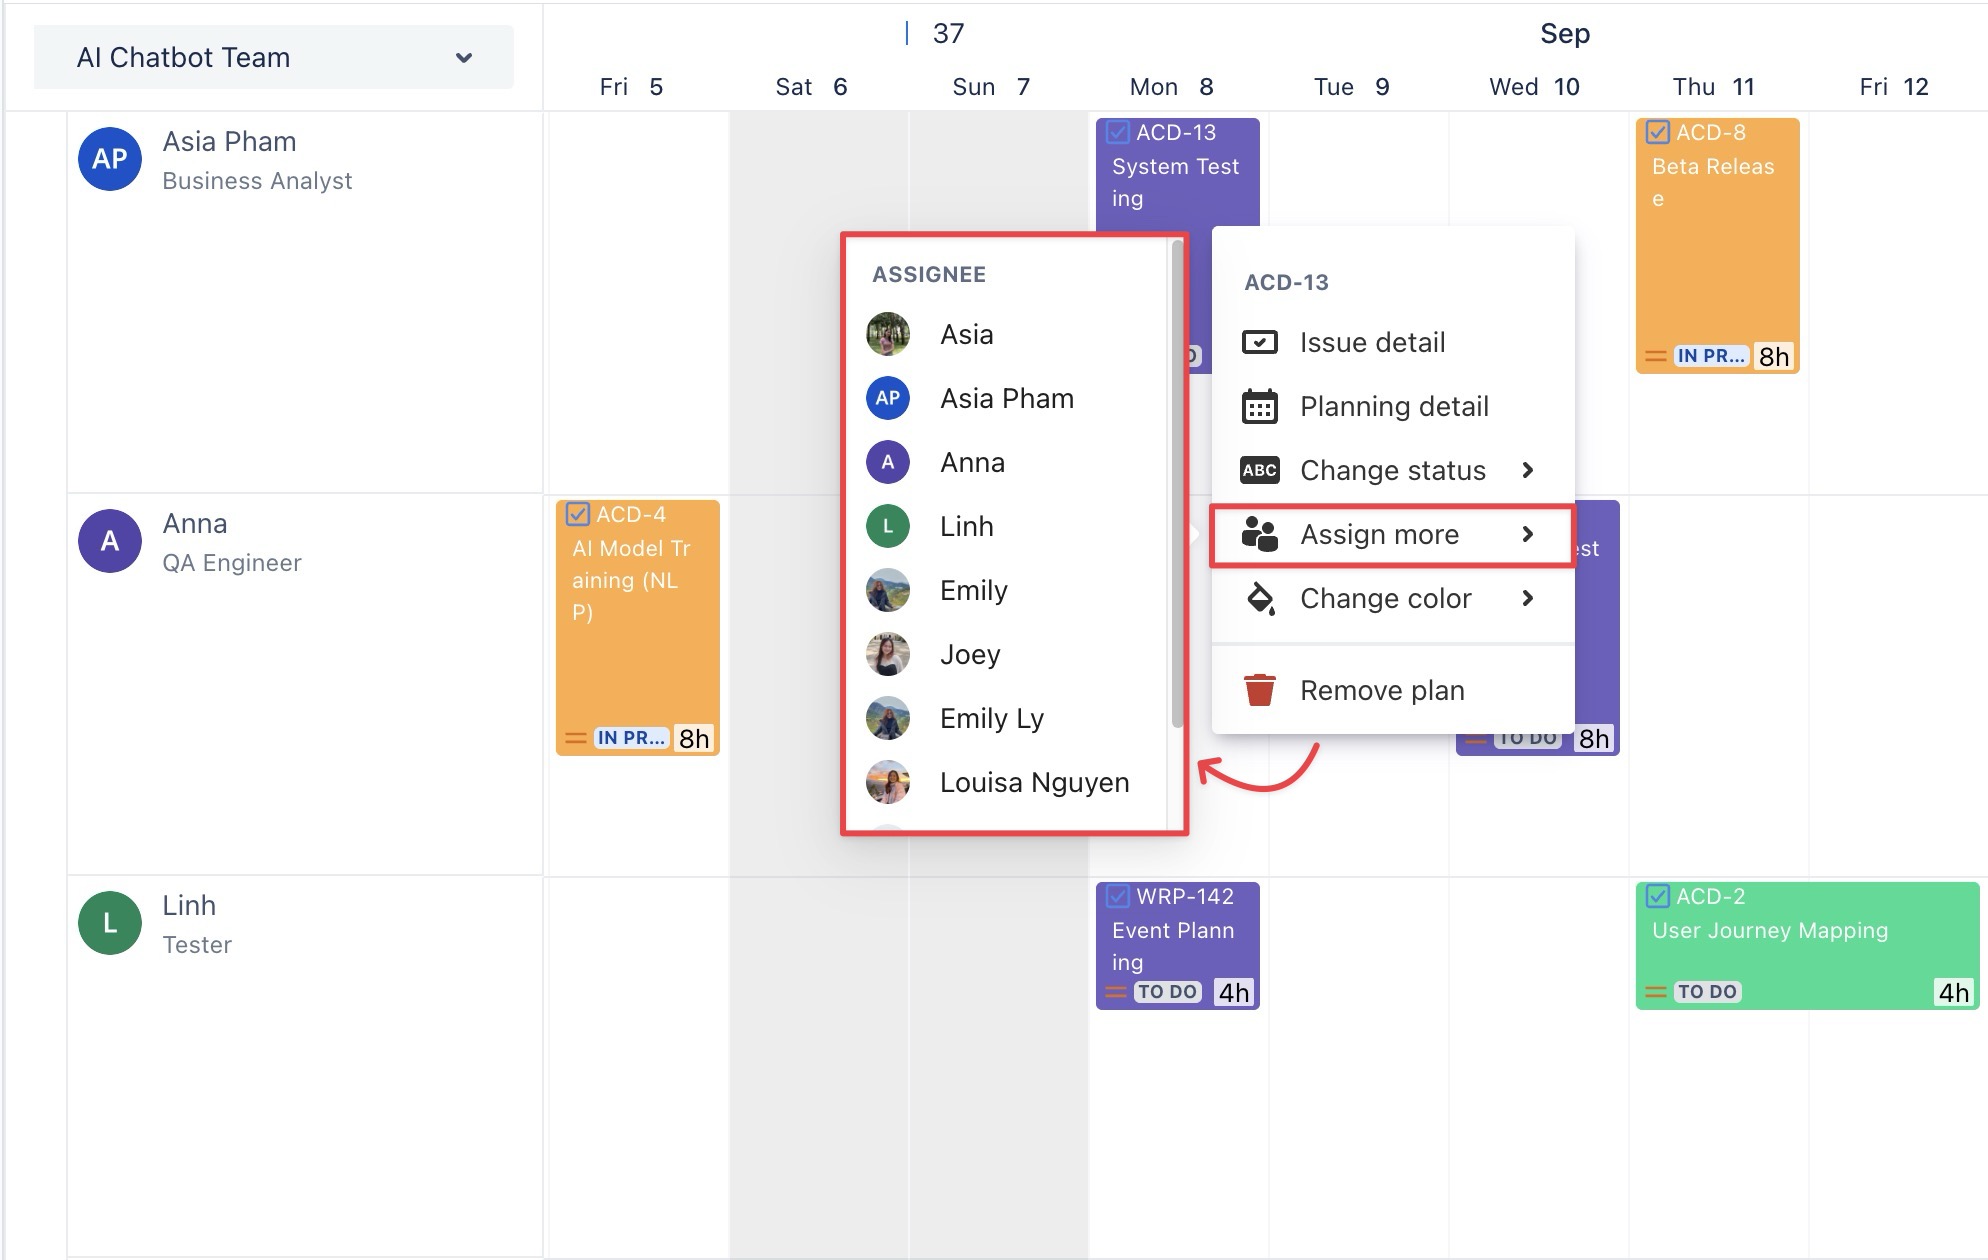Click the assignee list scrollbar

pos(1177,480)
